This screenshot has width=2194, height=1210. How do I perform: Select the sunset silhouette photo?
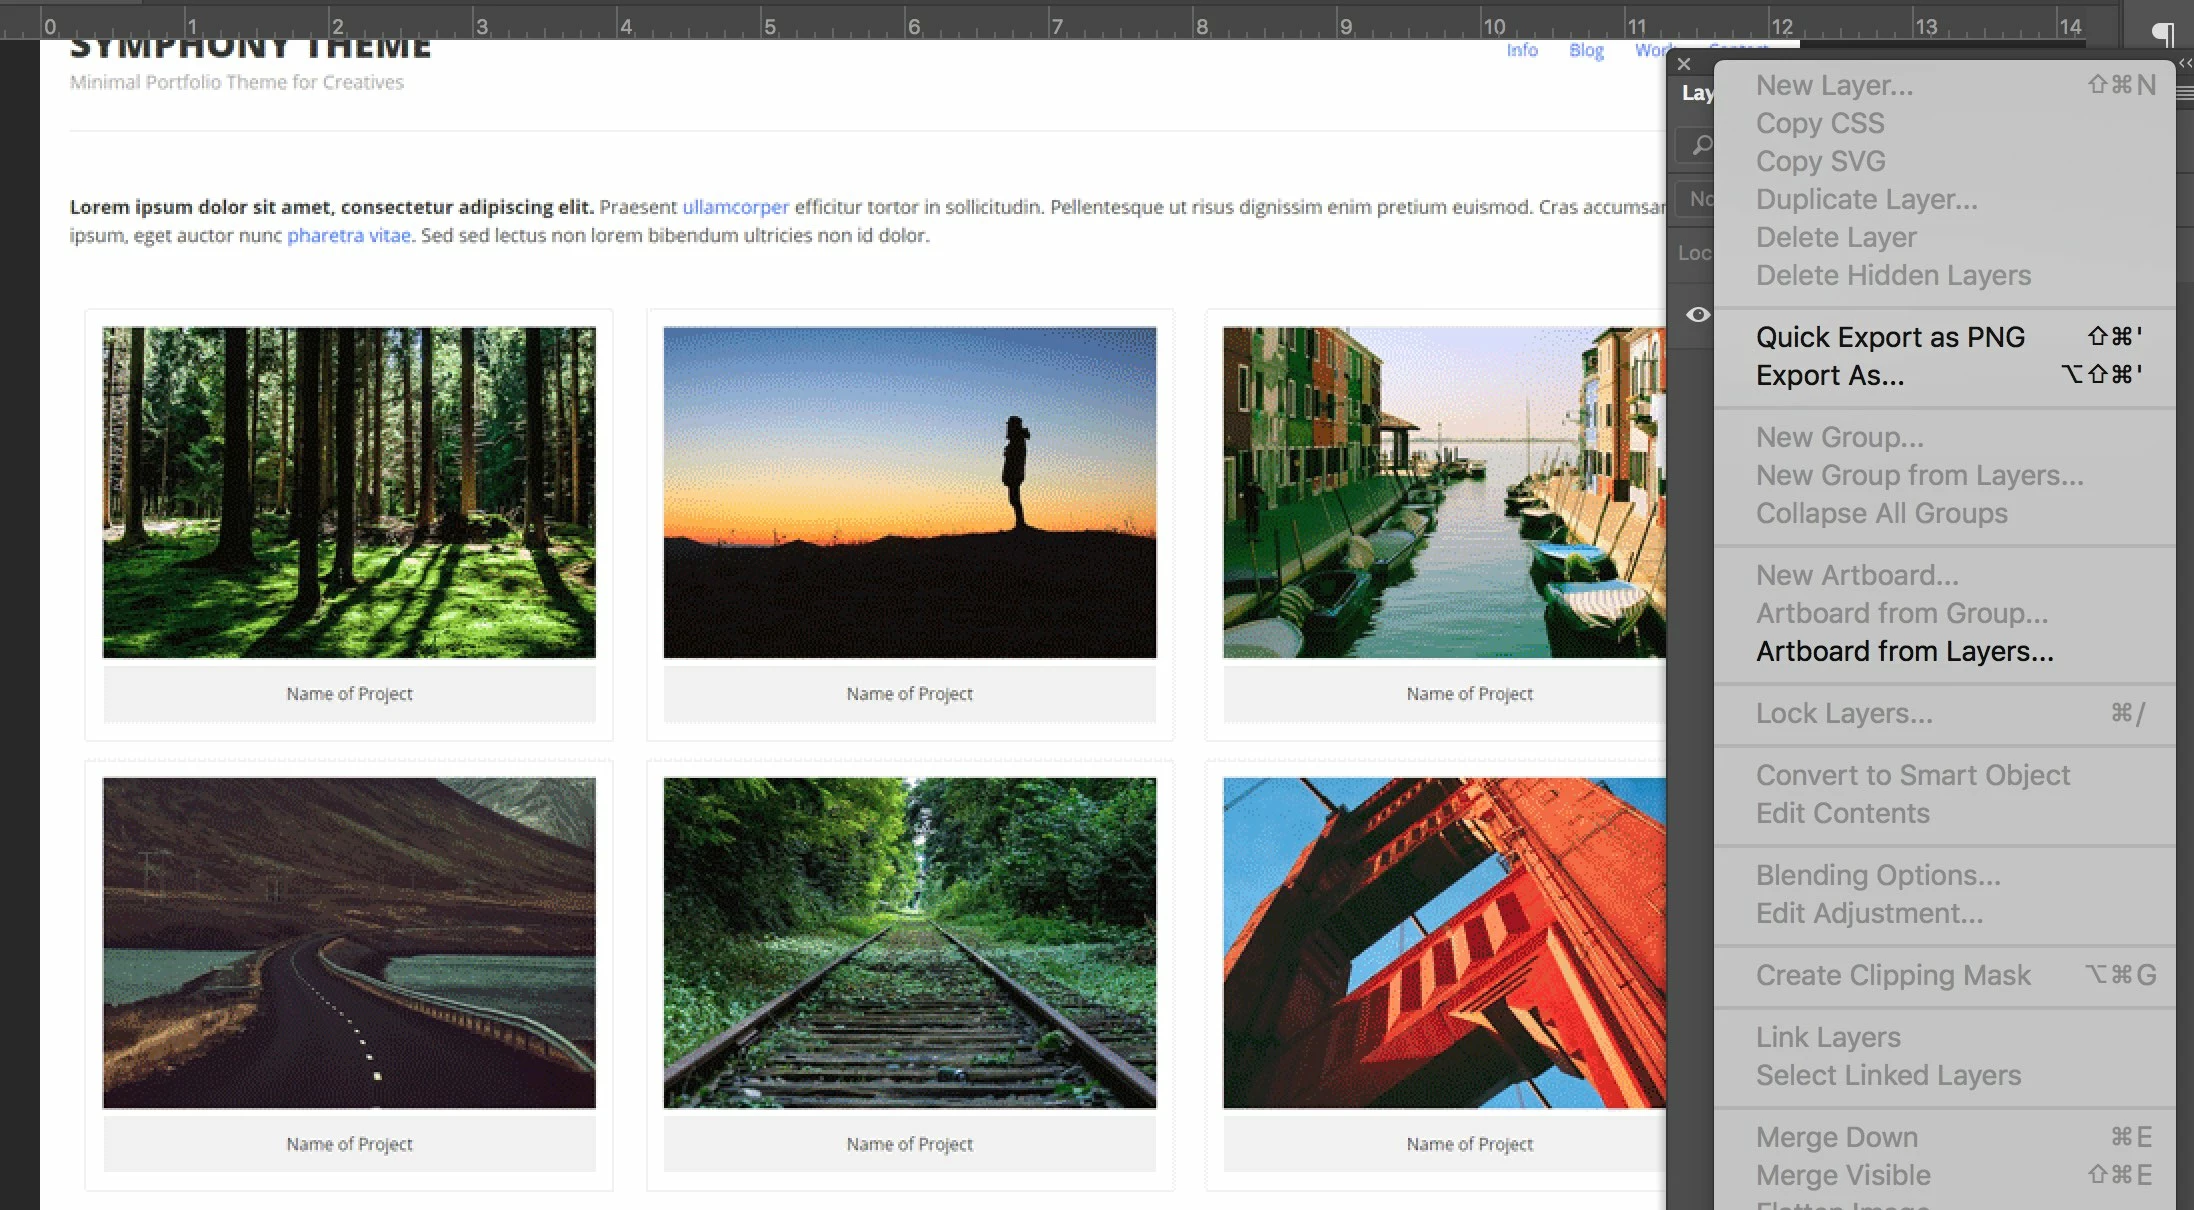point(909,492)
